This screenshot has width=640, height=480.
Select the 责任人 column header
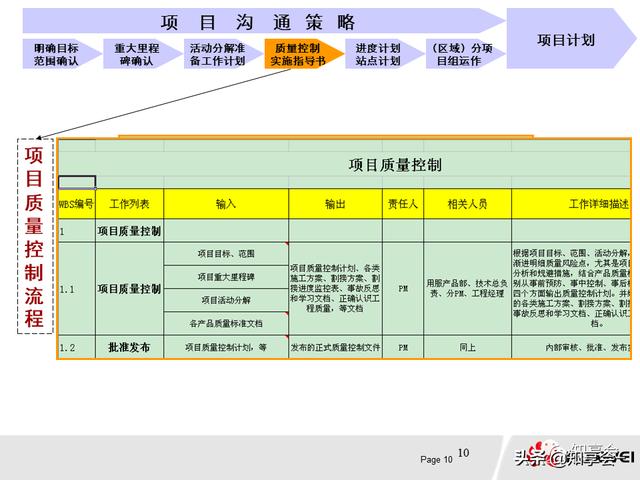coord(403,204)
